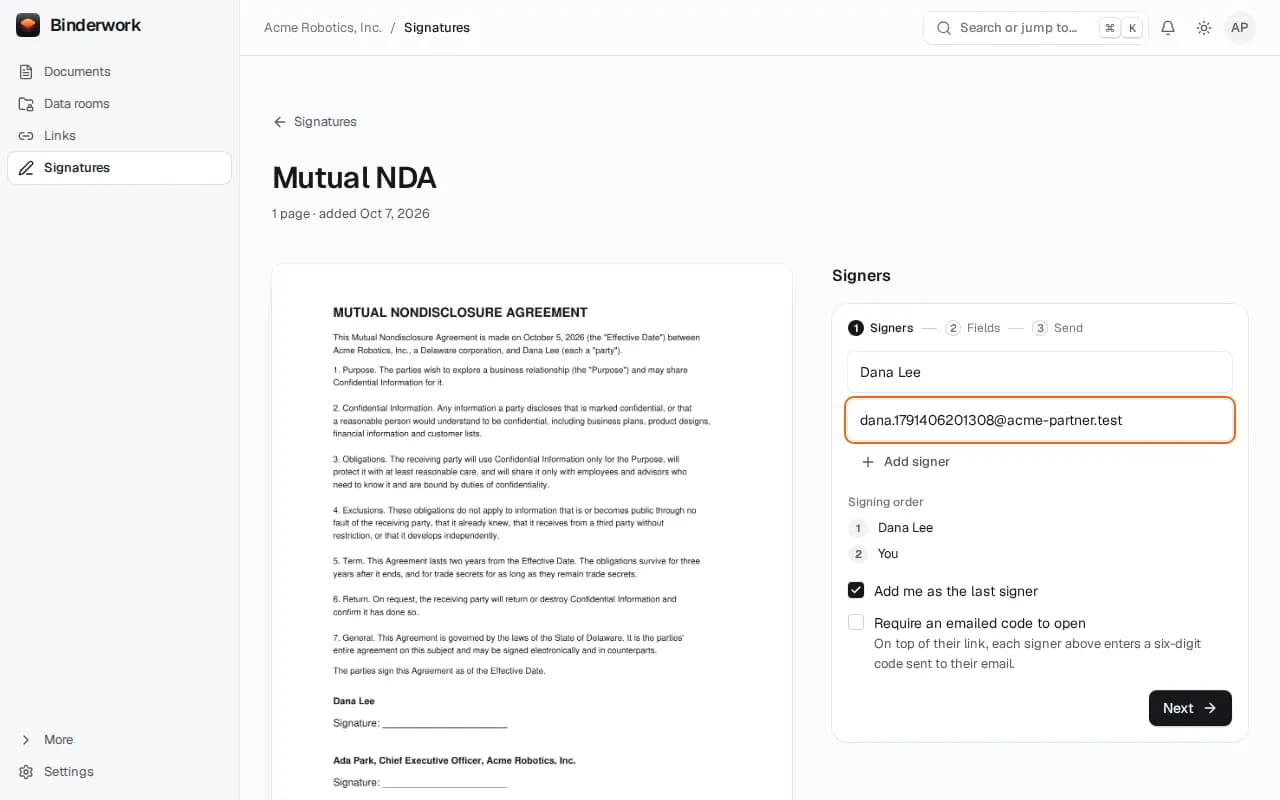This screenshot has height=800, width=1280.
Task: Click the Mutual NDA page title
Action: pyautogui.click(x=354, y=178)
